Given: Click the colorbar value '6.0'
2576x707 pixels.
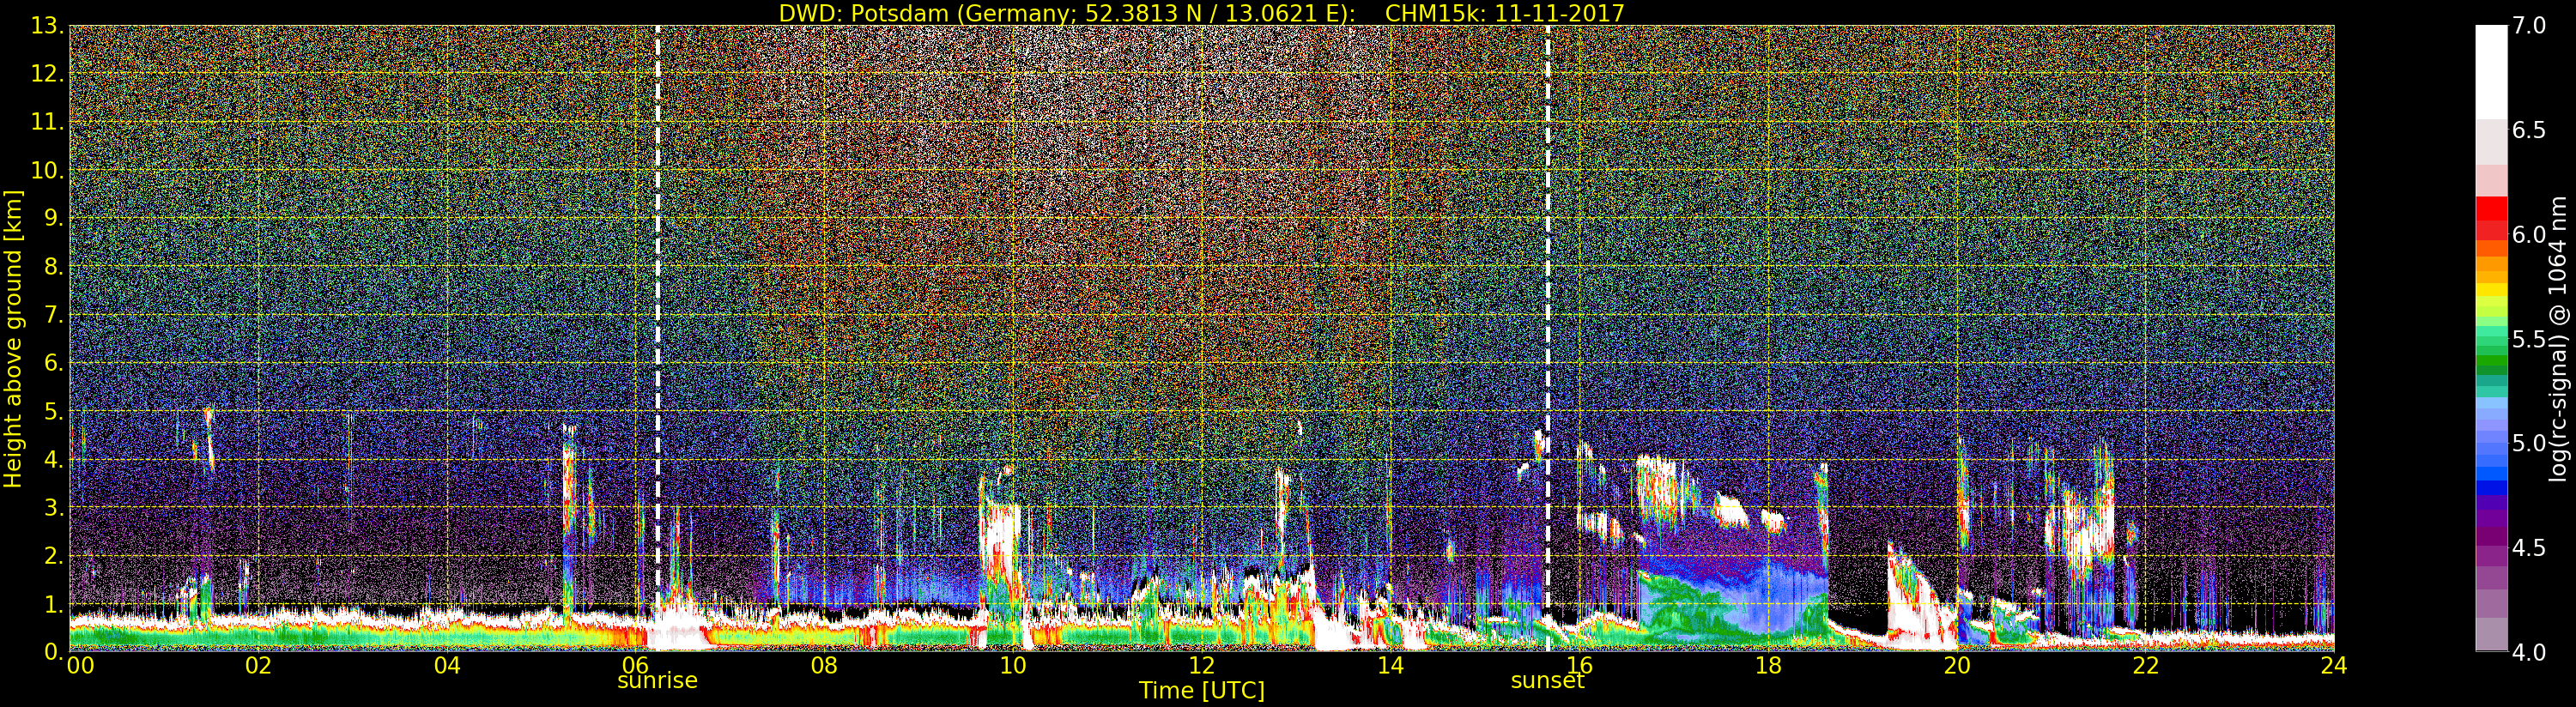Looking at the screenshot, I should (x=2529, y=234).
